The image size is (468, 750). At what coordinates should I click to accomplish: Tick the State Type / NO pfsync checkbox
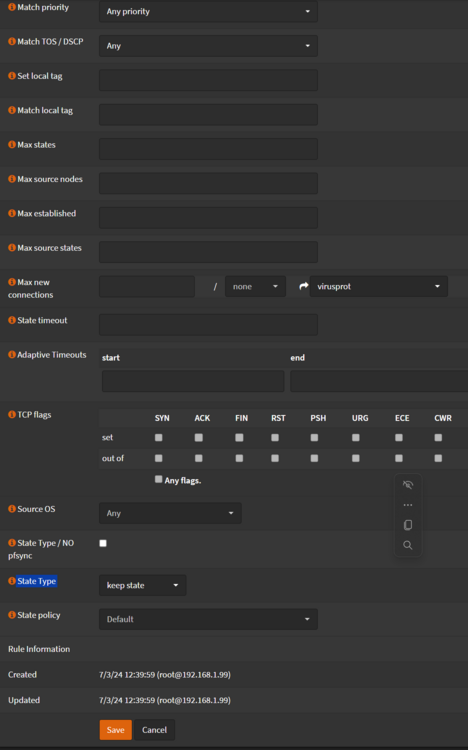coord(103,543)
